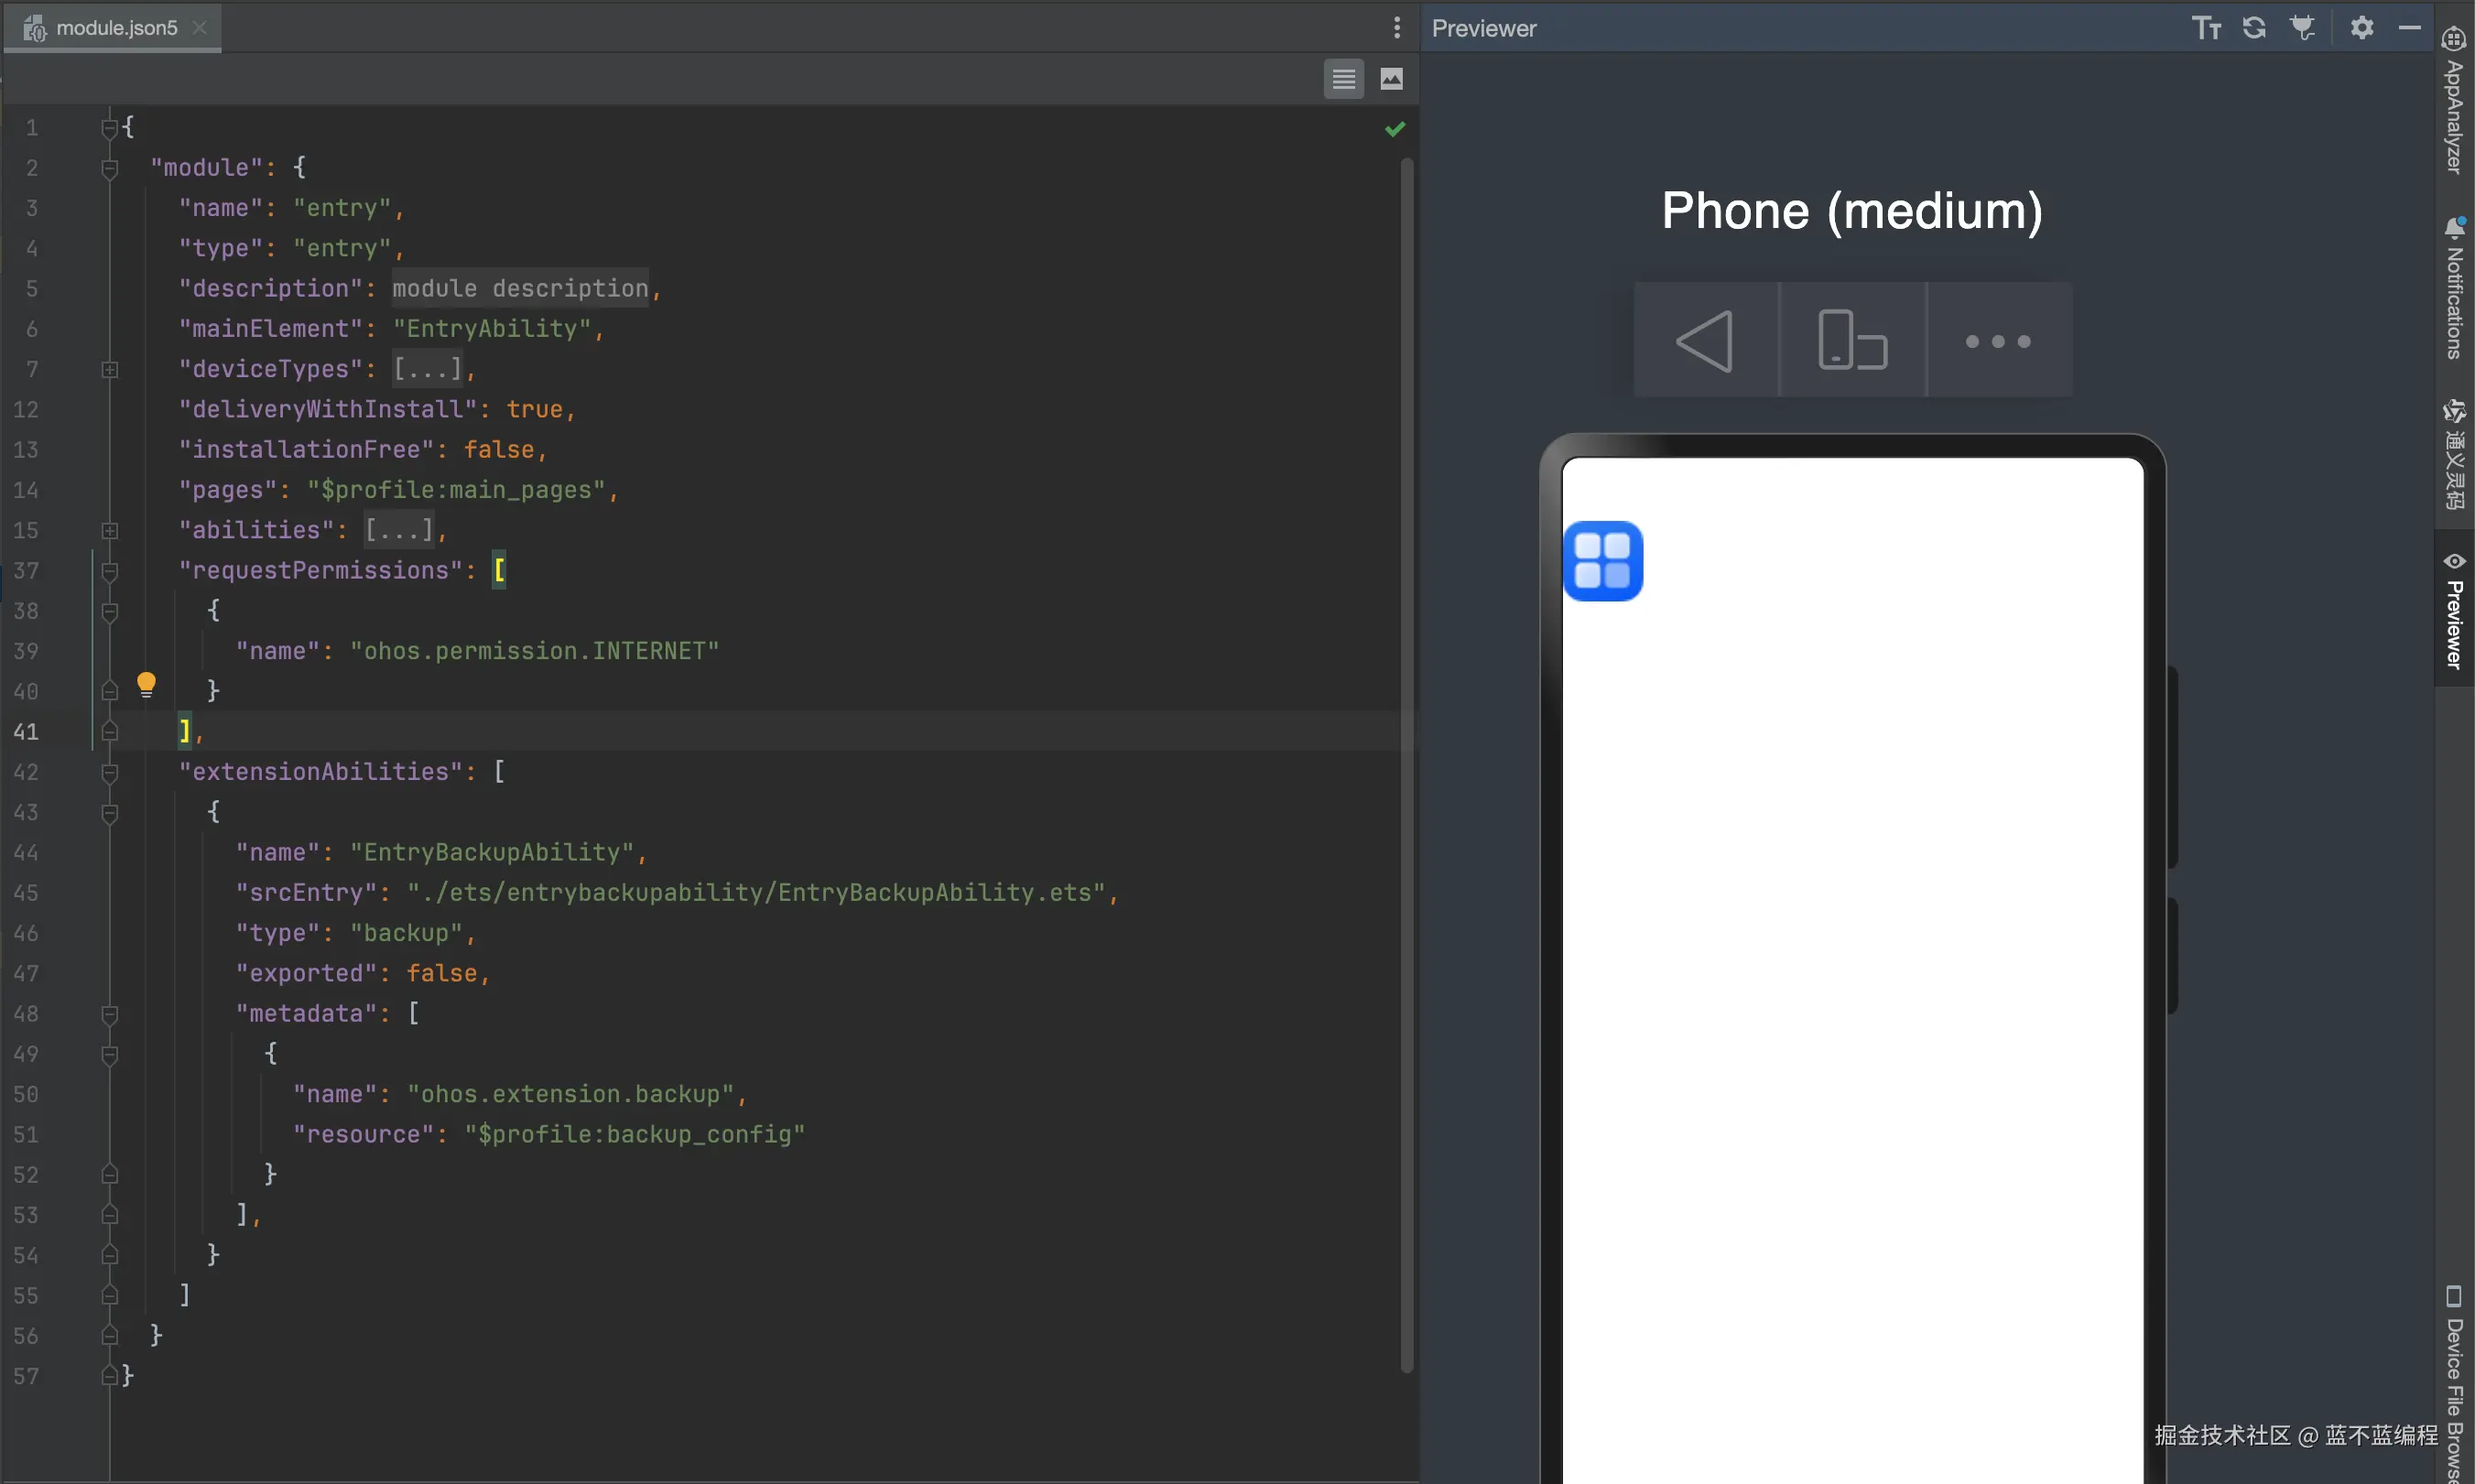Refresh the Previewer with the reload icon
The image size is (2475, 1484).
pyautogui.click(x=2254, y=28)
